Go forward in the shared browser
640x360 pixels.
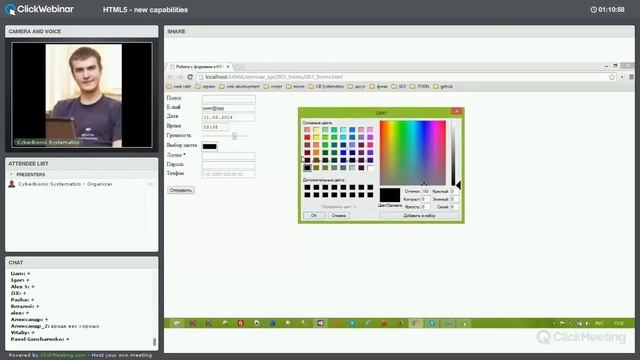click(x=180, y=77)
